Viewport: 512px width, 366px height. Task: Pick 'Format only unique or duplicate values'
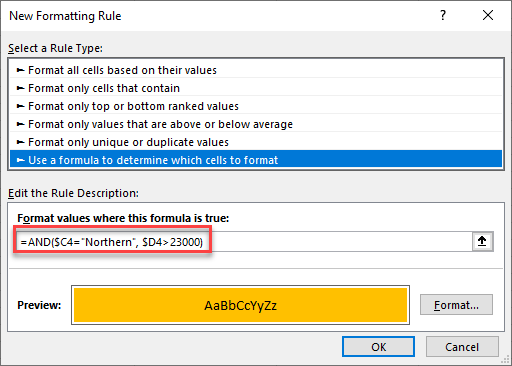click(256, 142)
